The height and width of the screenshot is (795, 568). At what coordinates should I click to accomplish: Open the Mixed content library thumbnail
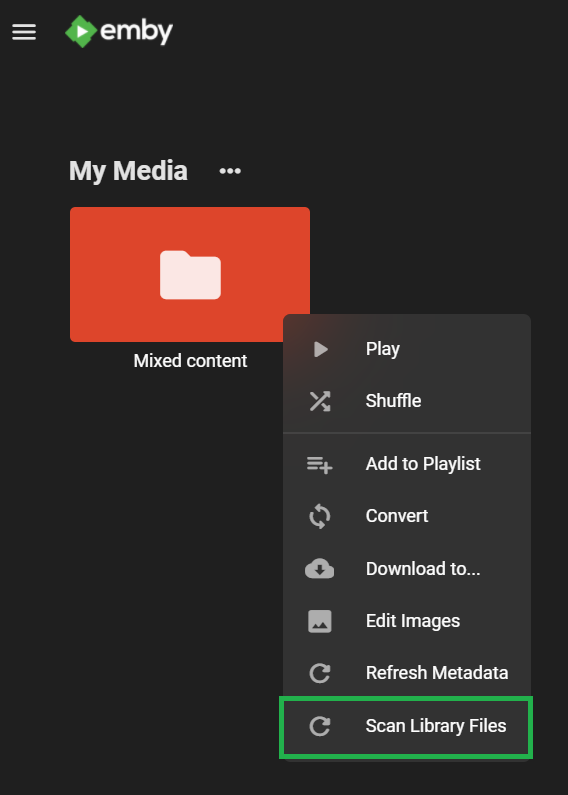190,274
